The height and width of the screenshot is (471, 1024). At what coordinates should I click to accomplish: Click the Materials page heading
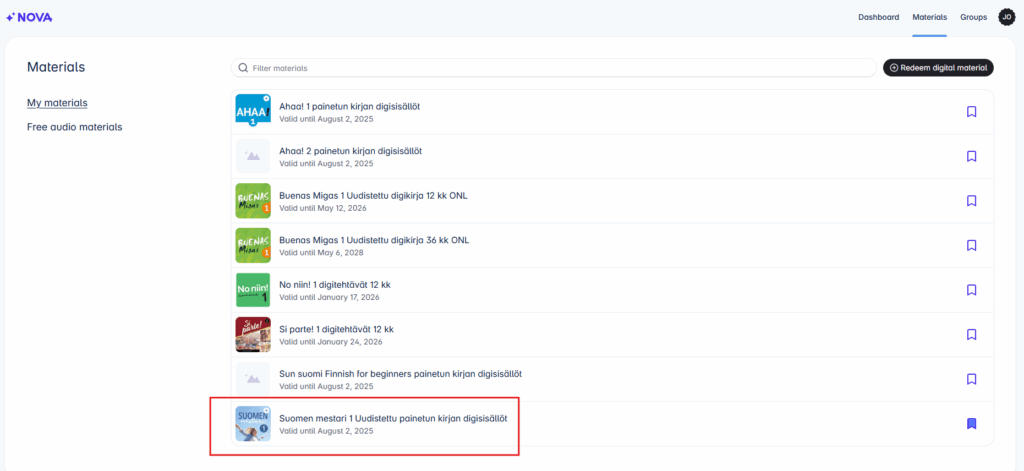(x=56, y=67)
